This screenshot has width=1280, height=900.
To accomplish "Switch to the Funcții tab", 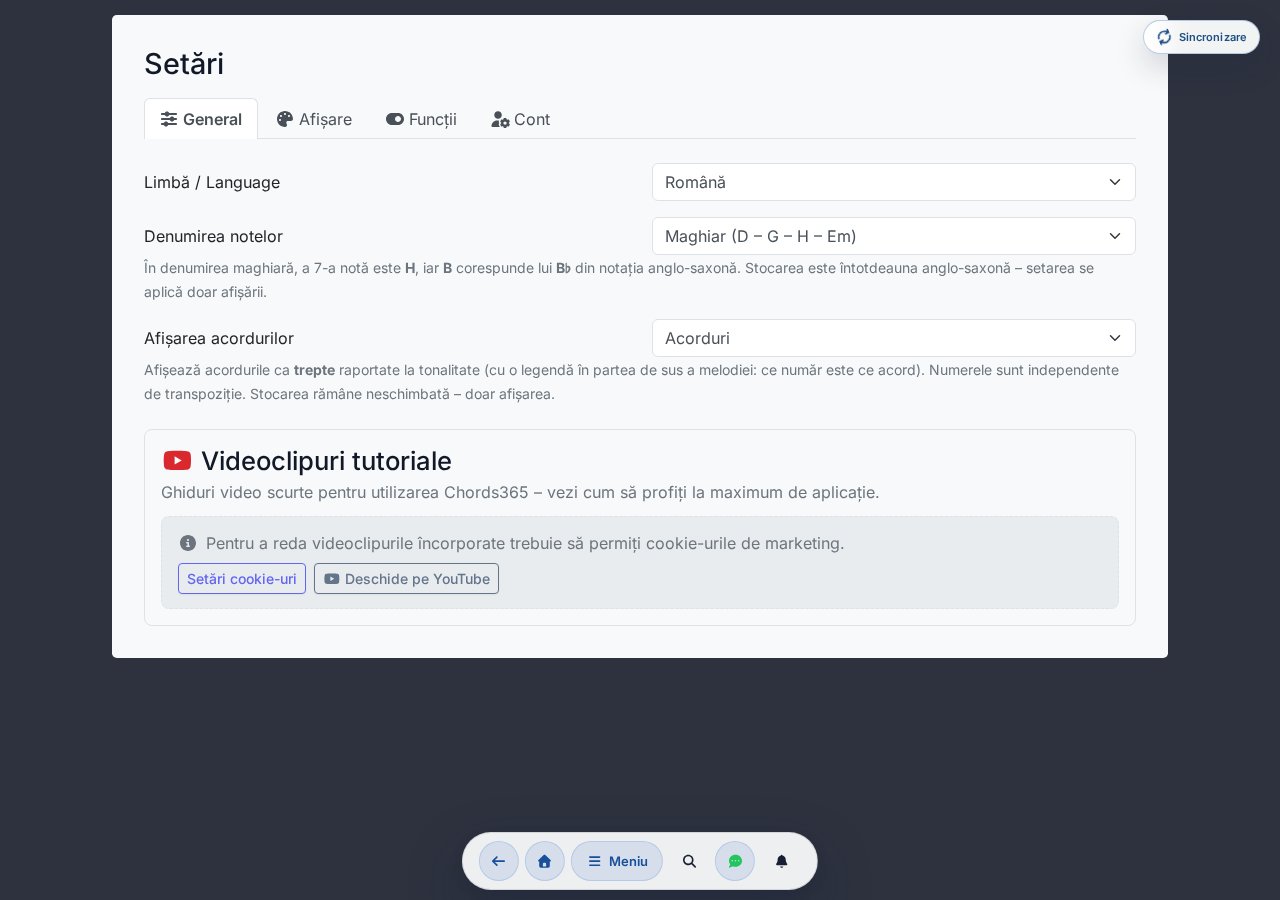I will (x=421, y=119).
